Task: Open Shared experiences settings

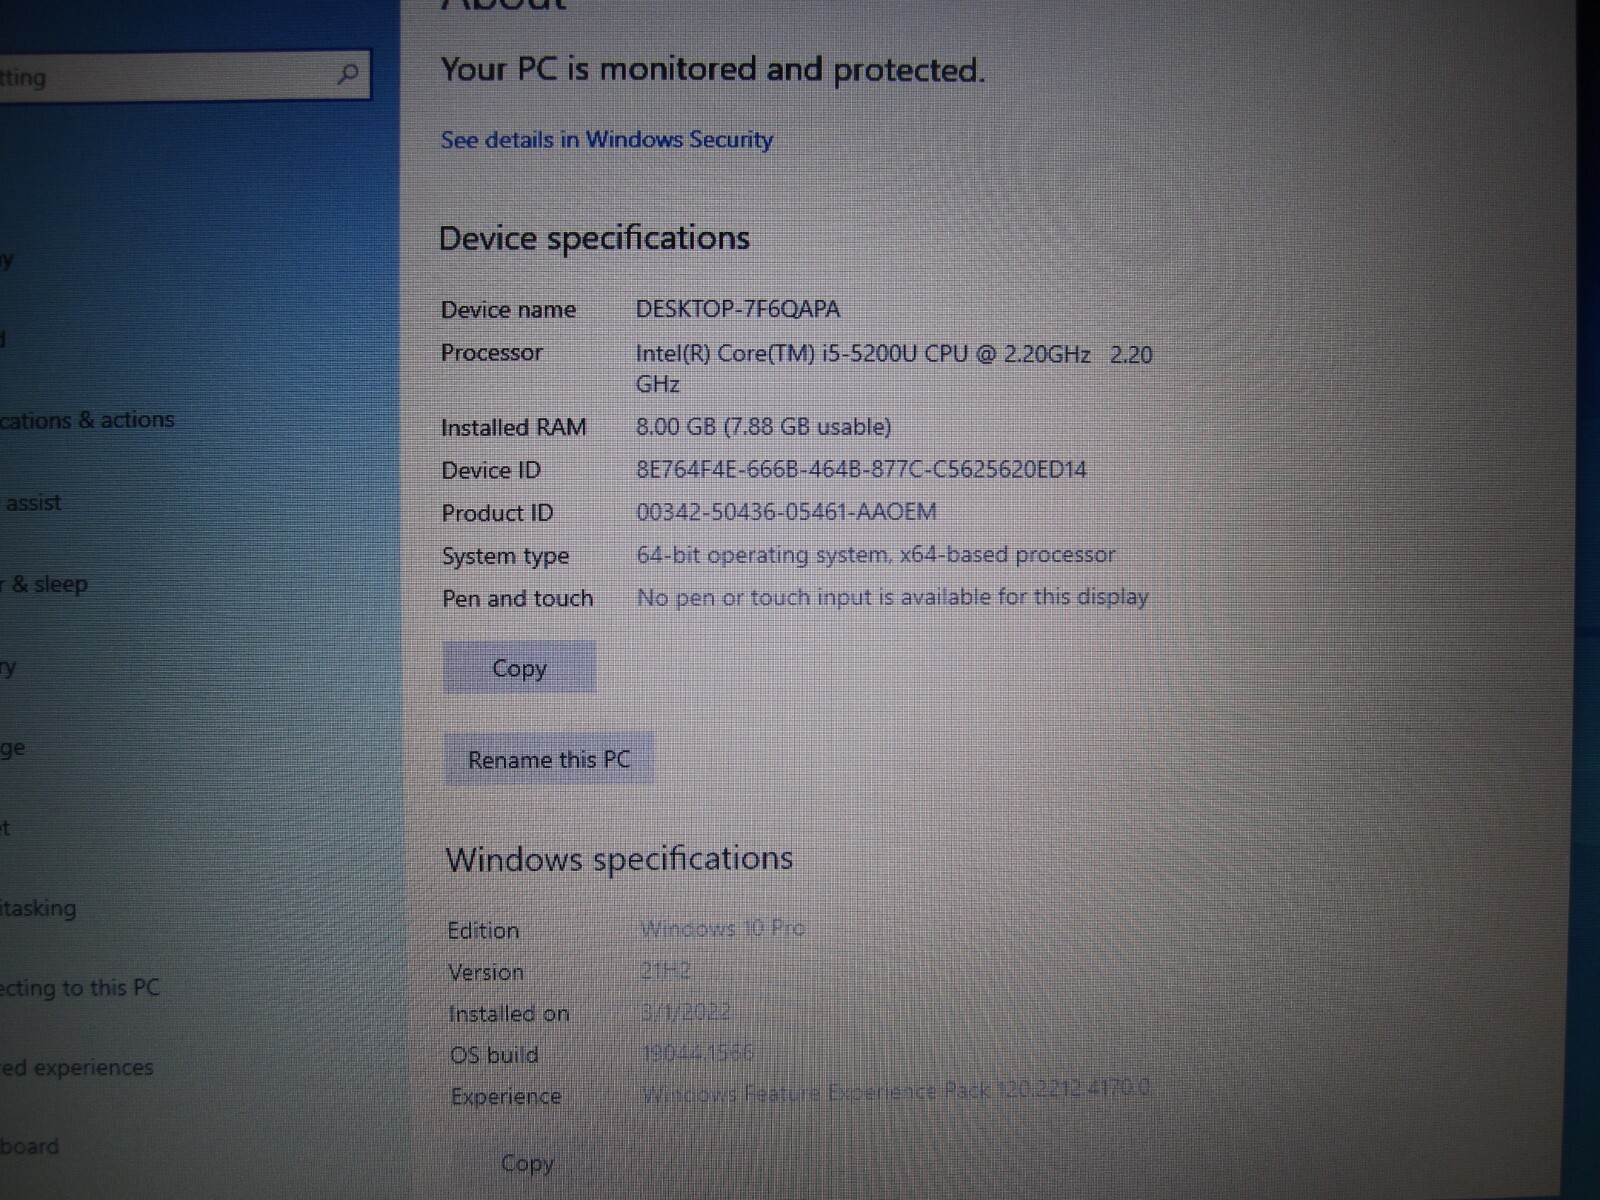Action: pos(77,1068)
